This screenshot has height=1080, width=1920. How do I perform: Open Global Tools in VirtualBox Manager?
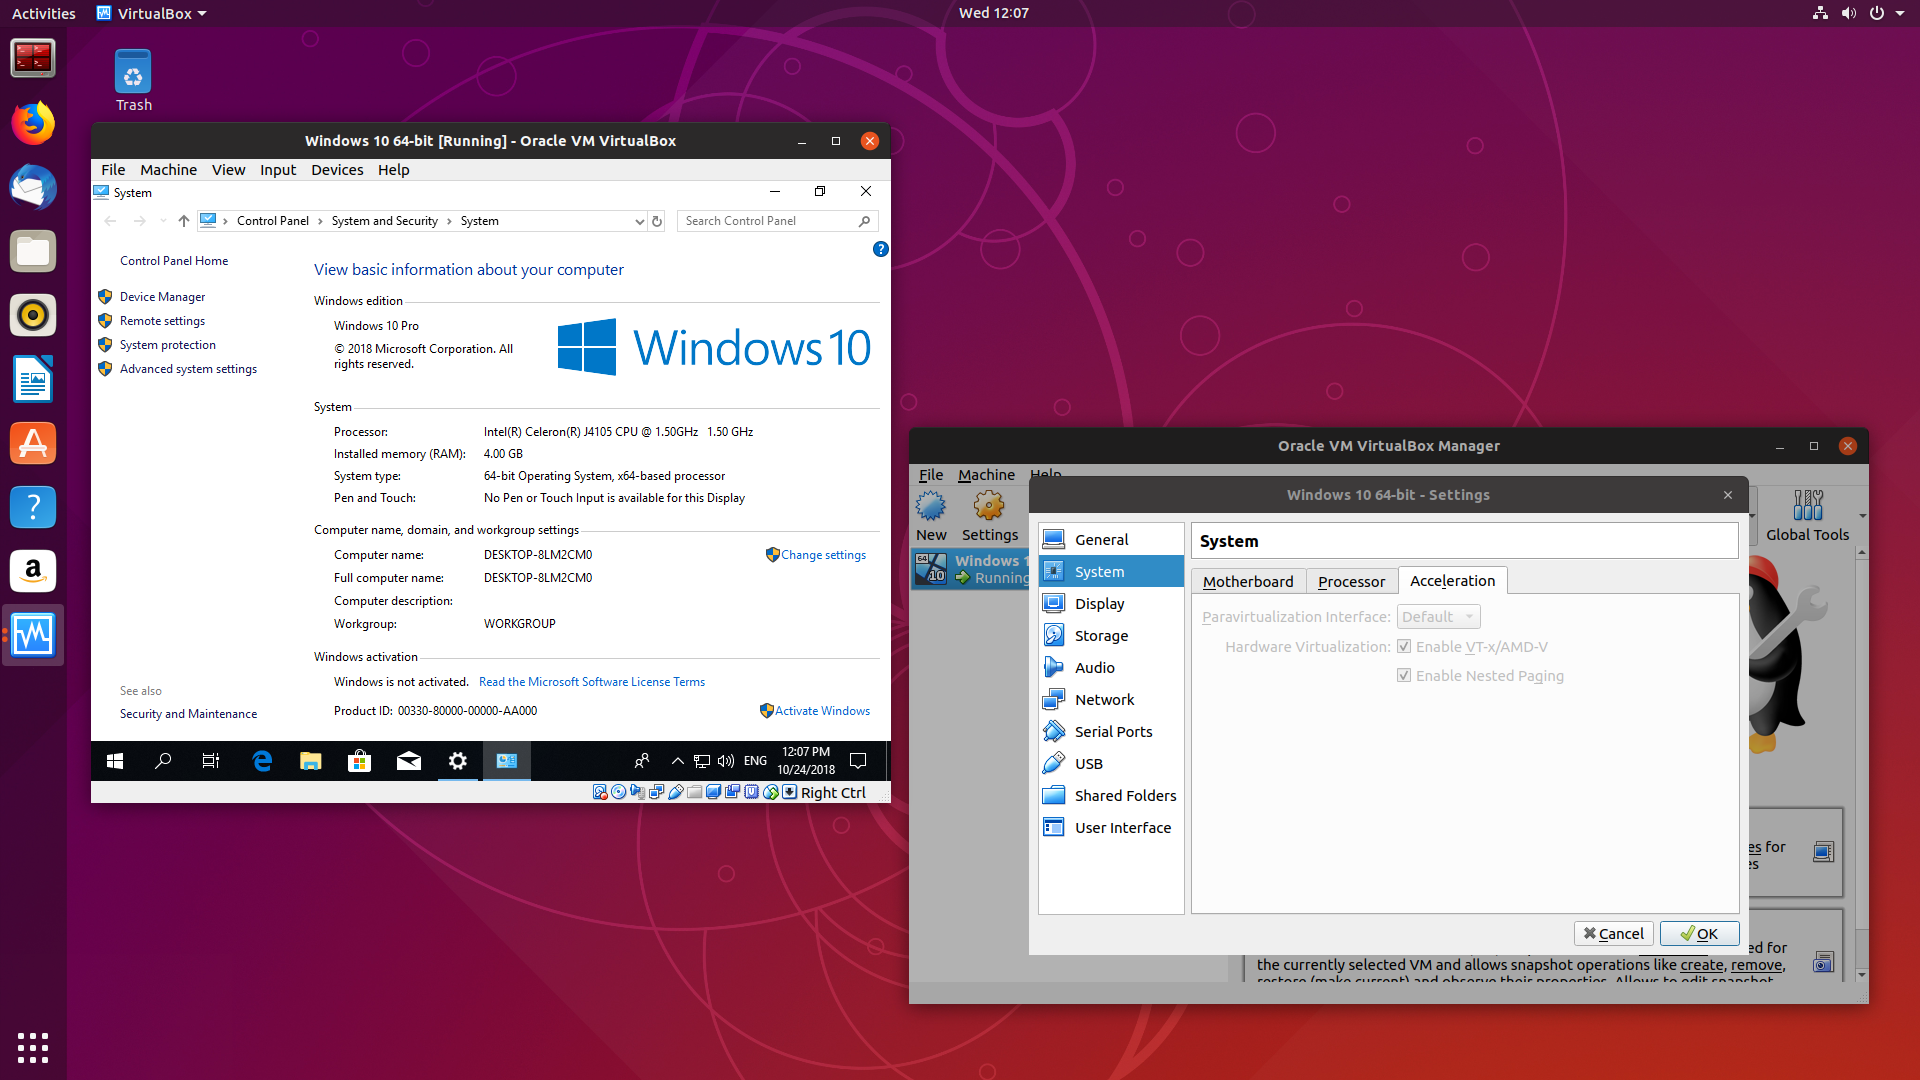1807,516
